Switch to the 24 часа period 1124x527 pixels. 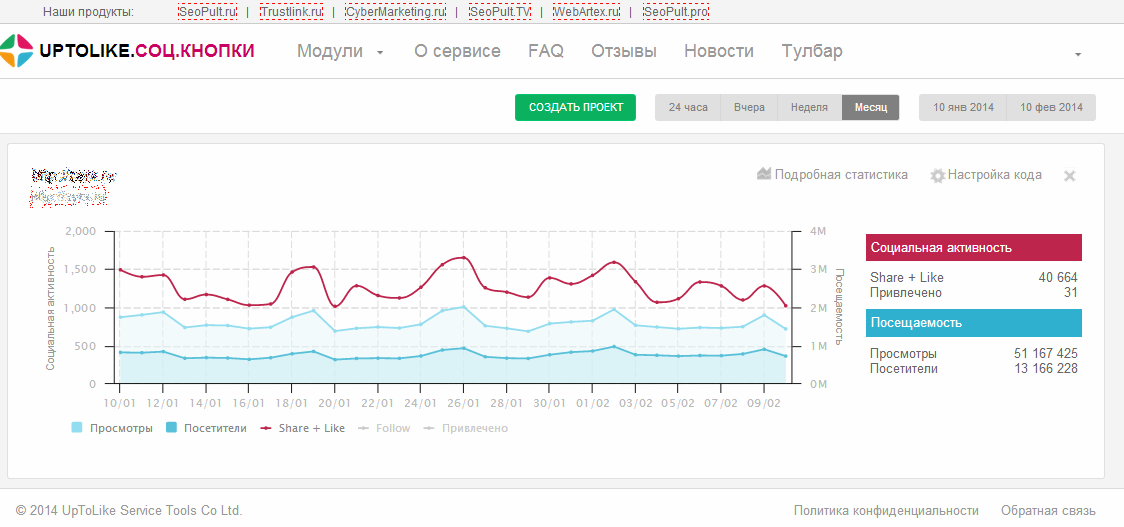point(688,107)
